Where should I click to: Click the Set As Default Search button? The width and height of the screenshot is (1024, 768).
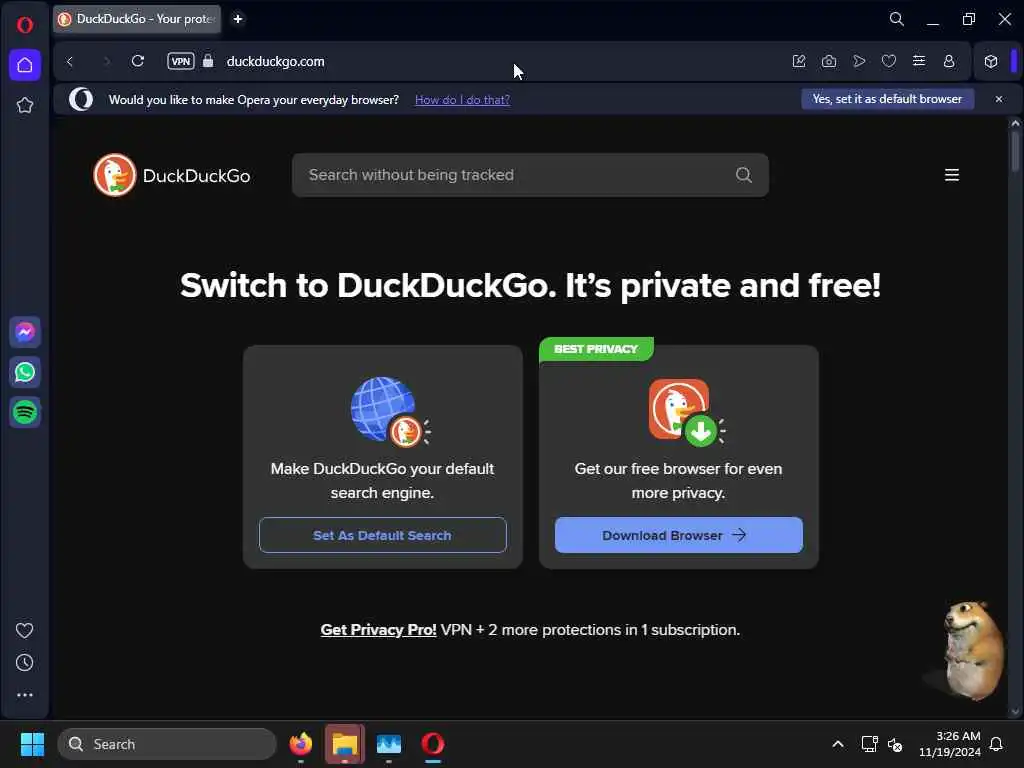tap(383, 535)
